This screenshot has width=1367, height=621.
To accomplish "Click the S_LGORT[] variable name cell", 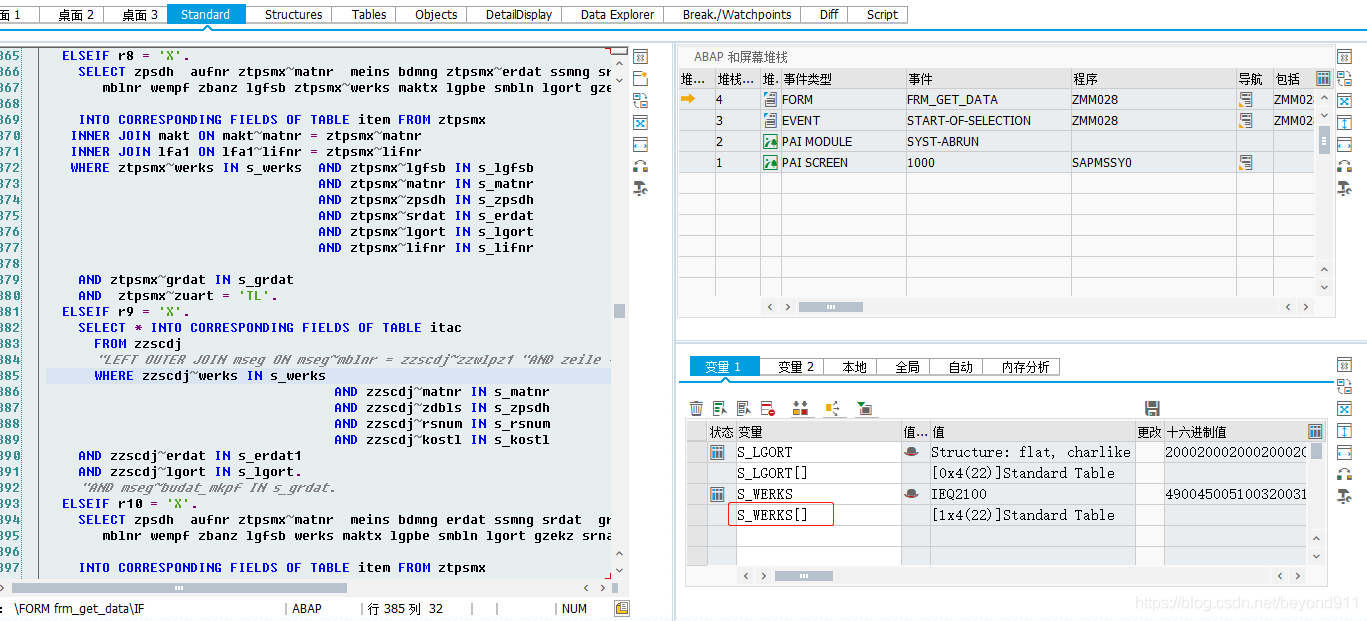I will (x=818, y=473).
